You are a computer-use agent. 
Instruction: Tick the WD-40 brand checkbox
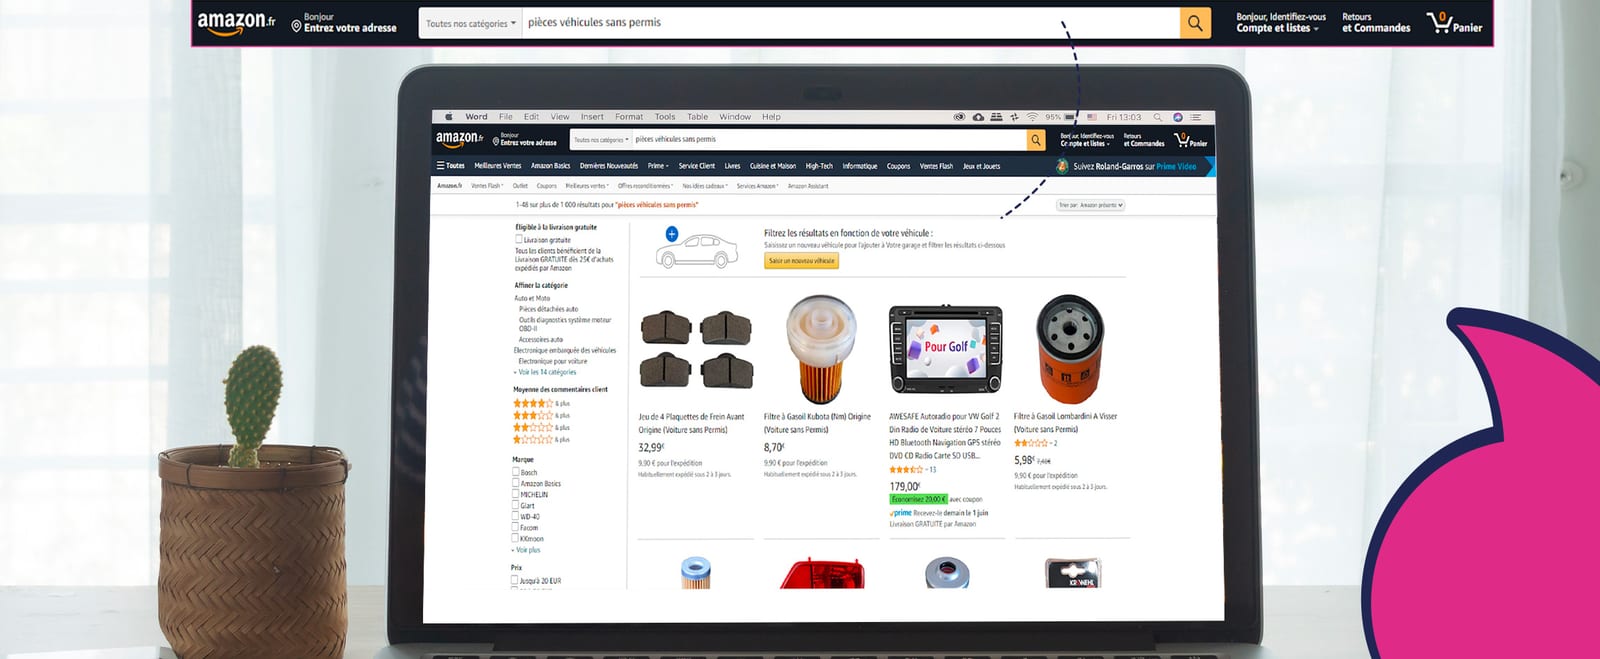516,516
